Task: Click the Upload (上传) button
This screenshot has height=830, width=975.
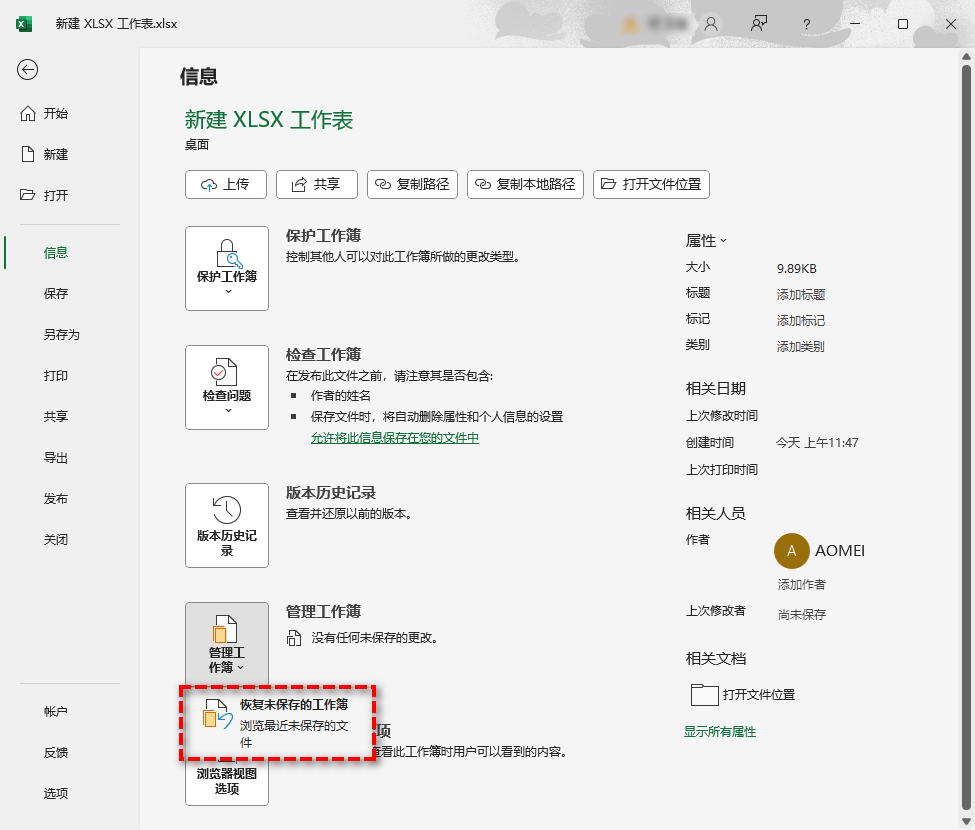Action: pyautogui.click(x=225, y=184)
